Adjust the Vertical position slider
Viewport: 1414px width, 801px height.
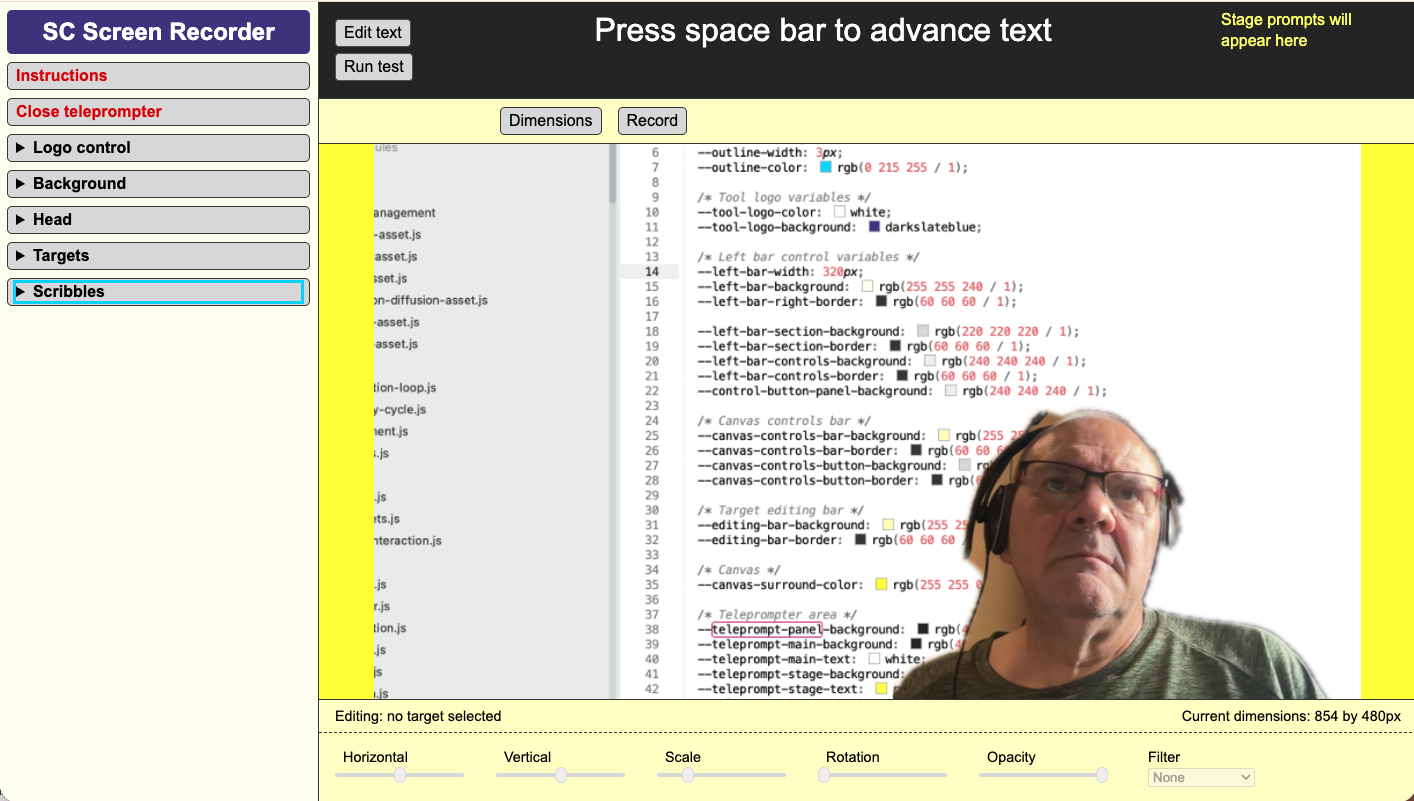click(560, 775)
